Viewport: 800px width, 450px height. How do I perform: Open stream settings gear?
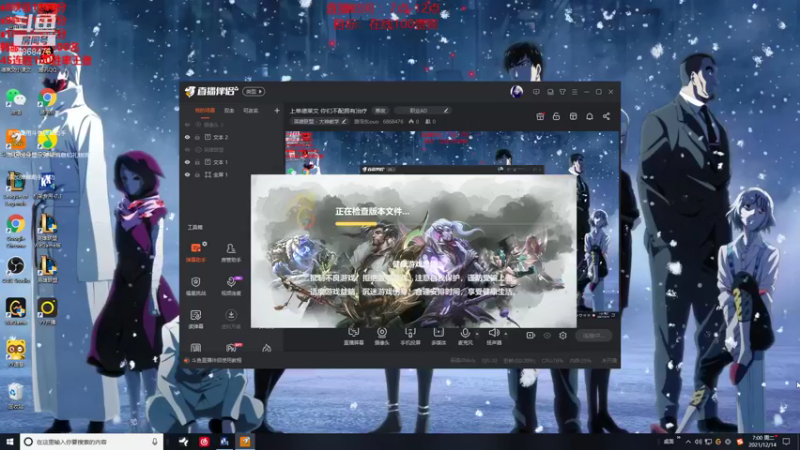563,335
